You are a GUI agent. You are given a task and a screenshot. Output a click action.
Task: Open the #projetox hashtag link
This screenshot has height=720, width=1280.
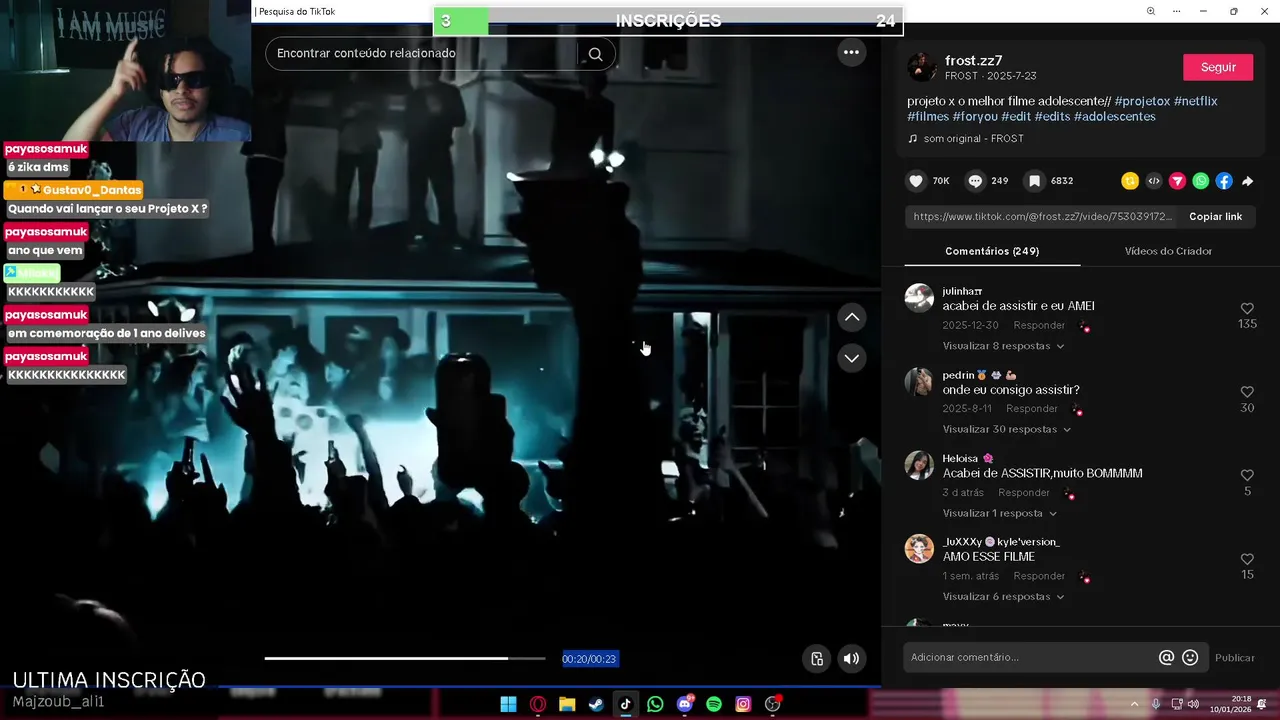[x=1142, y=101]
